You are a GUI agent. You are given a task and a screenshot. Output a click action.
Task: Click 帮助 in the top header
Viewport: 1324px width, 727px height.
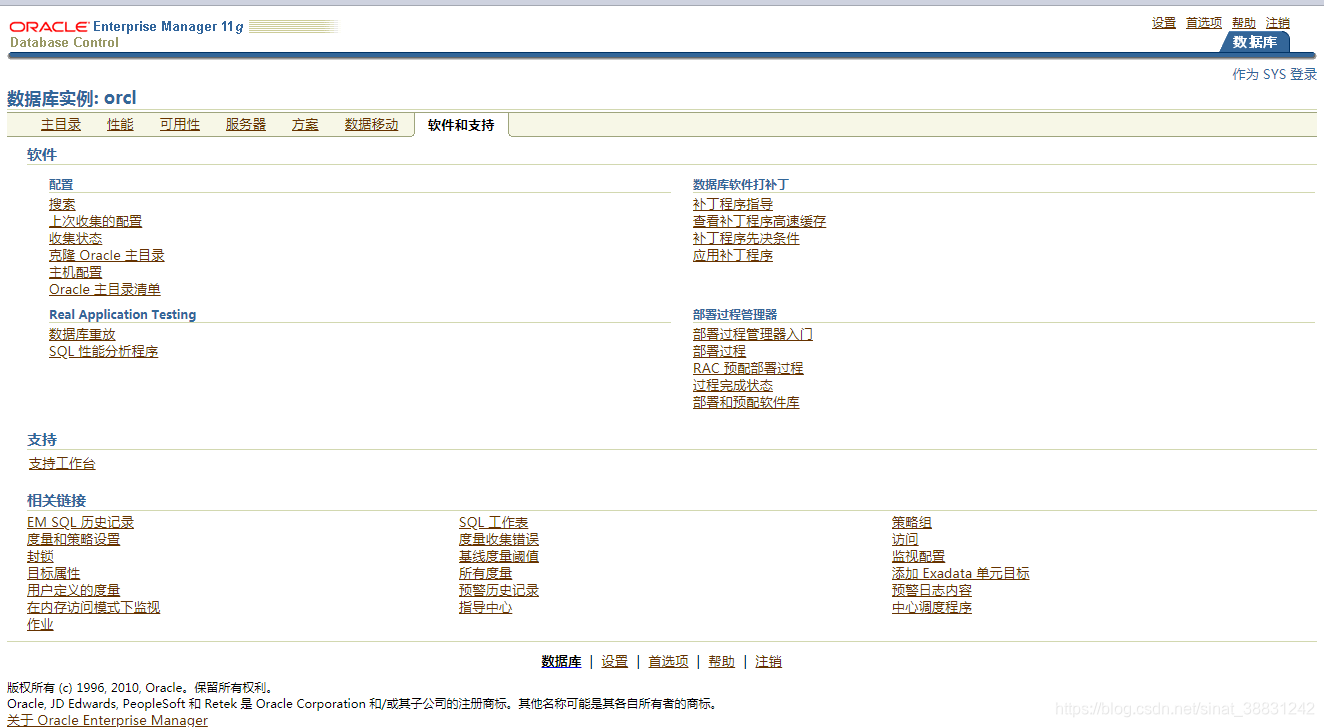pos(1244,23)
